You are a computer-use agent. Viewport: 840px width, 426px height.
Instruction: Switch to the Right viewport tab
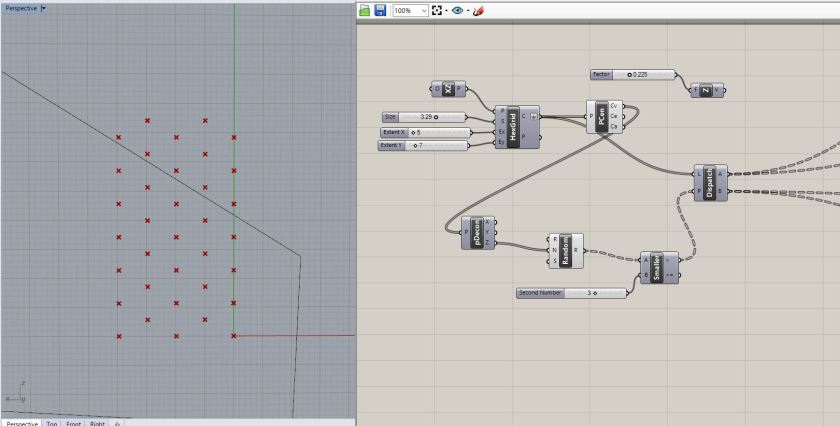[x=98, y=422]
